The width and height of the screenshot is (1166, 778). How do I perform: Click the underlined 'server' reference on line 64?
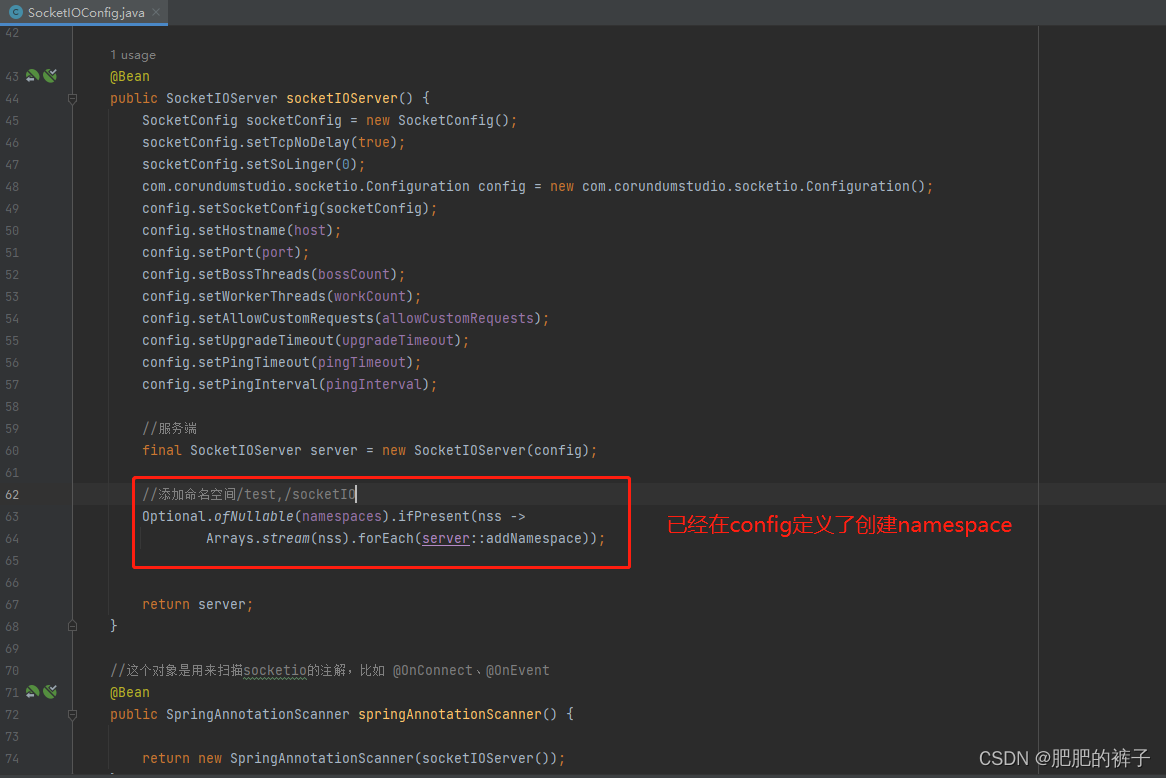pos(446,539)
